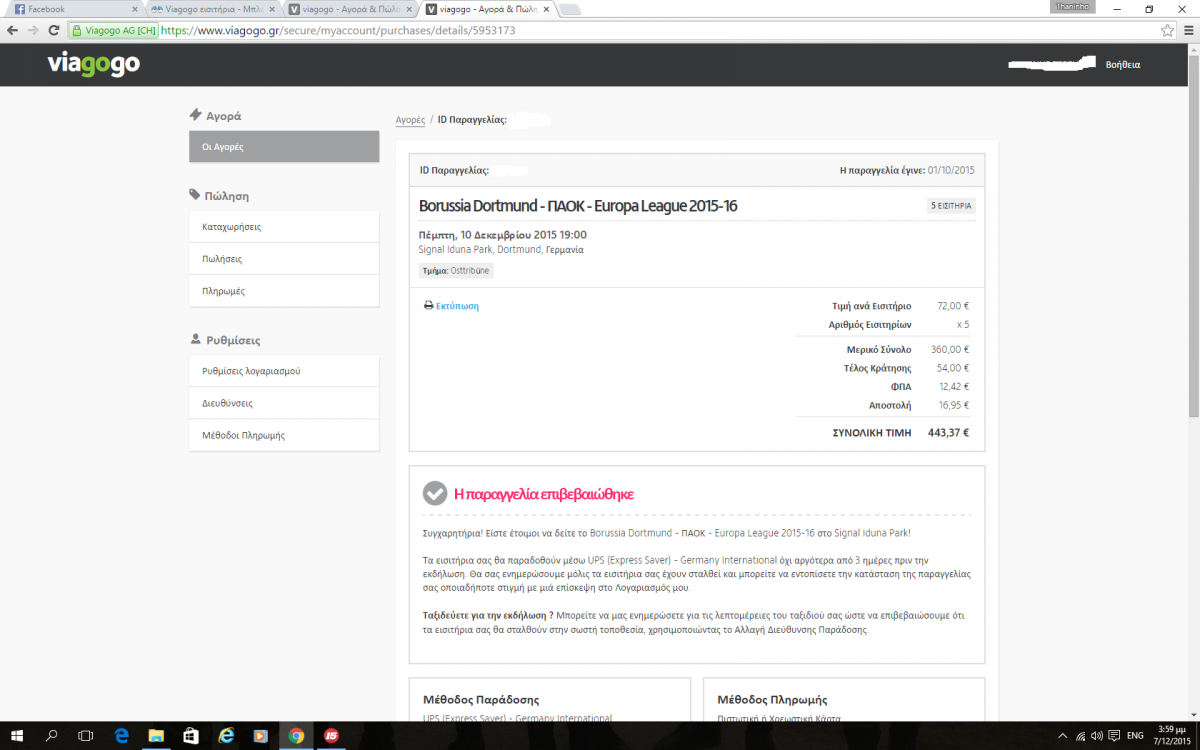Click the Τμήμα: Osttribüne tag

[456, 270]
